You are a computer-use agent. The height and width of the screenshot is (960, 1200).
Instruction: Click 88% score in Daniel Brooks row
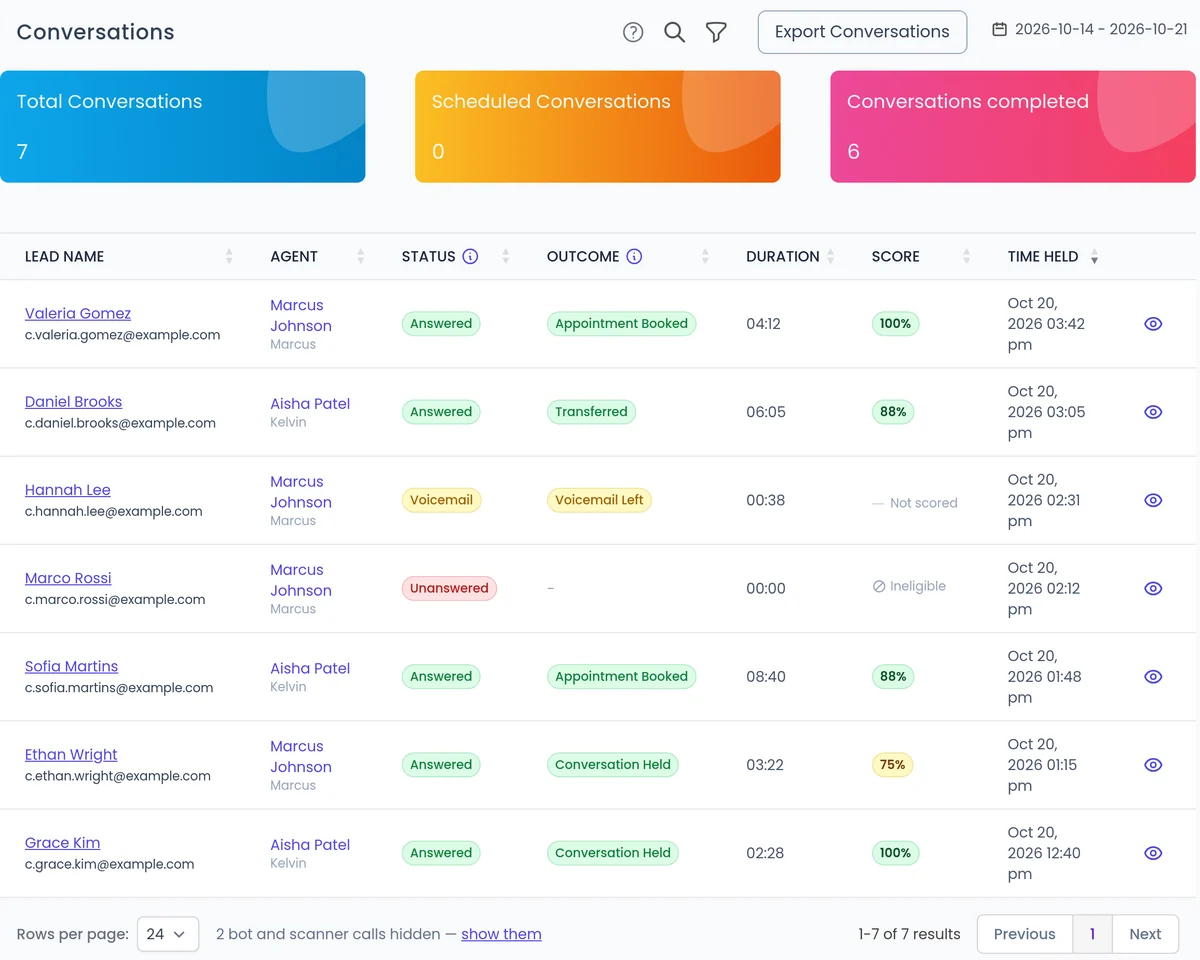coord(893,412)
